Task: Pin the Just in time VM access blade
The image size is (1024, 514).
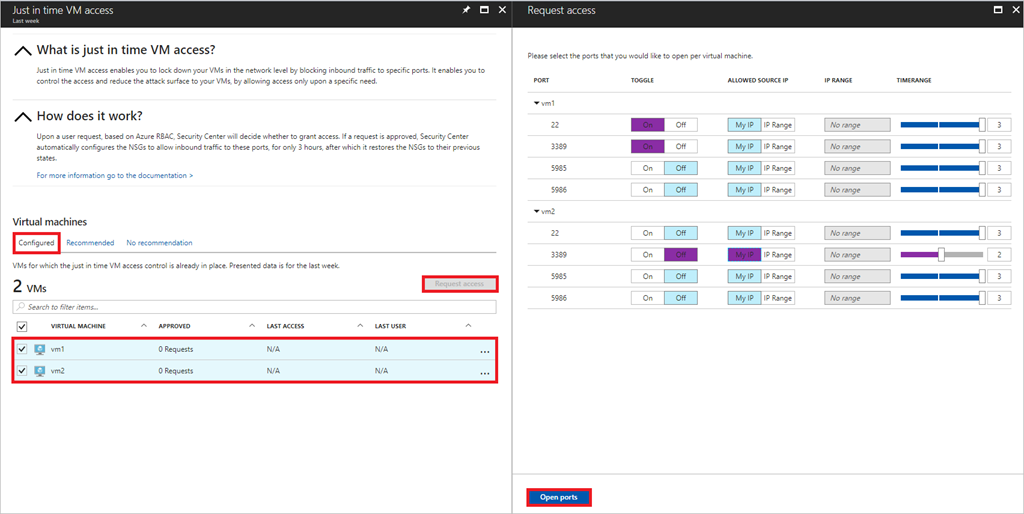Action: pos(466,10)
